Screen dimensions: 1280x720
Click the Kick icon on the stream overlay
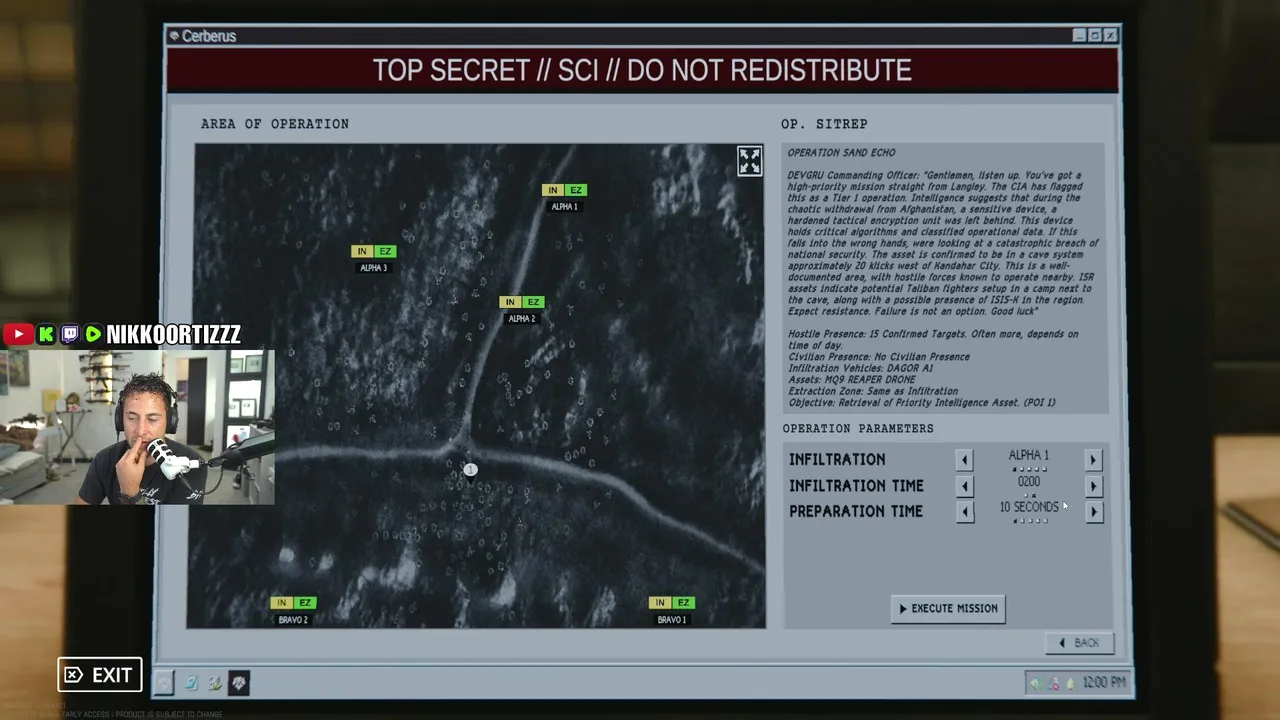point(45,334)
